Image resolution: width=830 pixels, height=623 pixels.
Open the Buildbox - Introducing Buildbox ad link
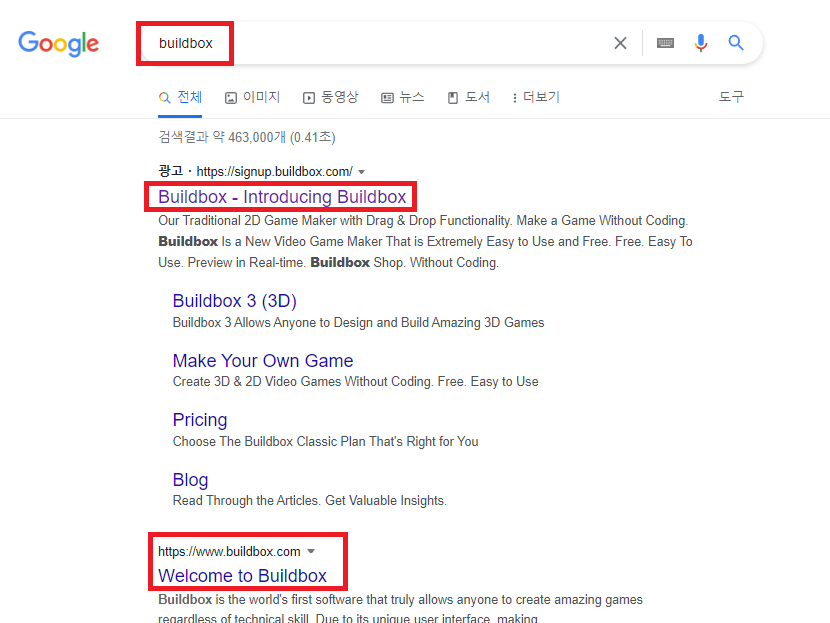coord(282,197)
